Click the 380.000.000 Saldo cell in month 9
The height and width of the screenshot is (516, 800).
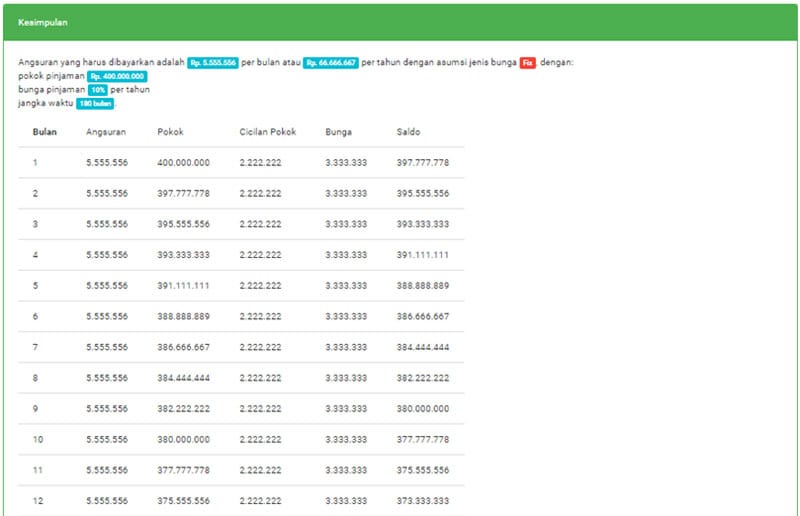click(422, 409)
